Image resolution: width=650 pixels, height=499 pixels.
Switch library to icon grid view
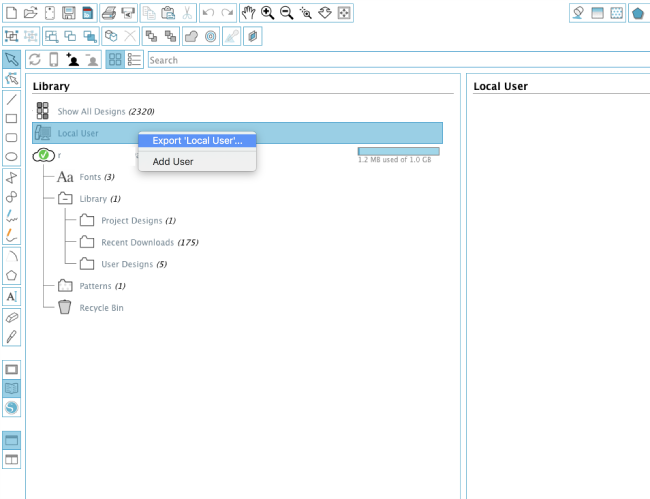(x=115, y=60)
